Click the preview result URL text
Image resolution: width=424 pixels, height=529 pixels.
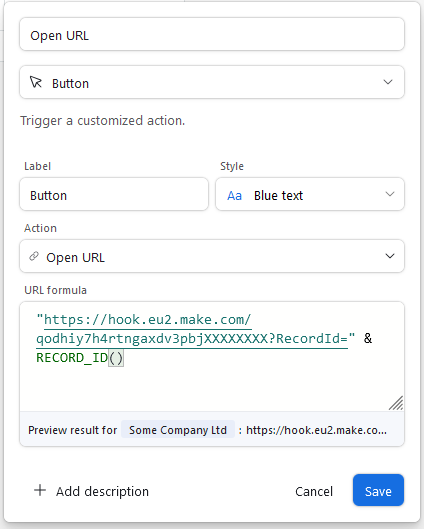pos(316,430)
